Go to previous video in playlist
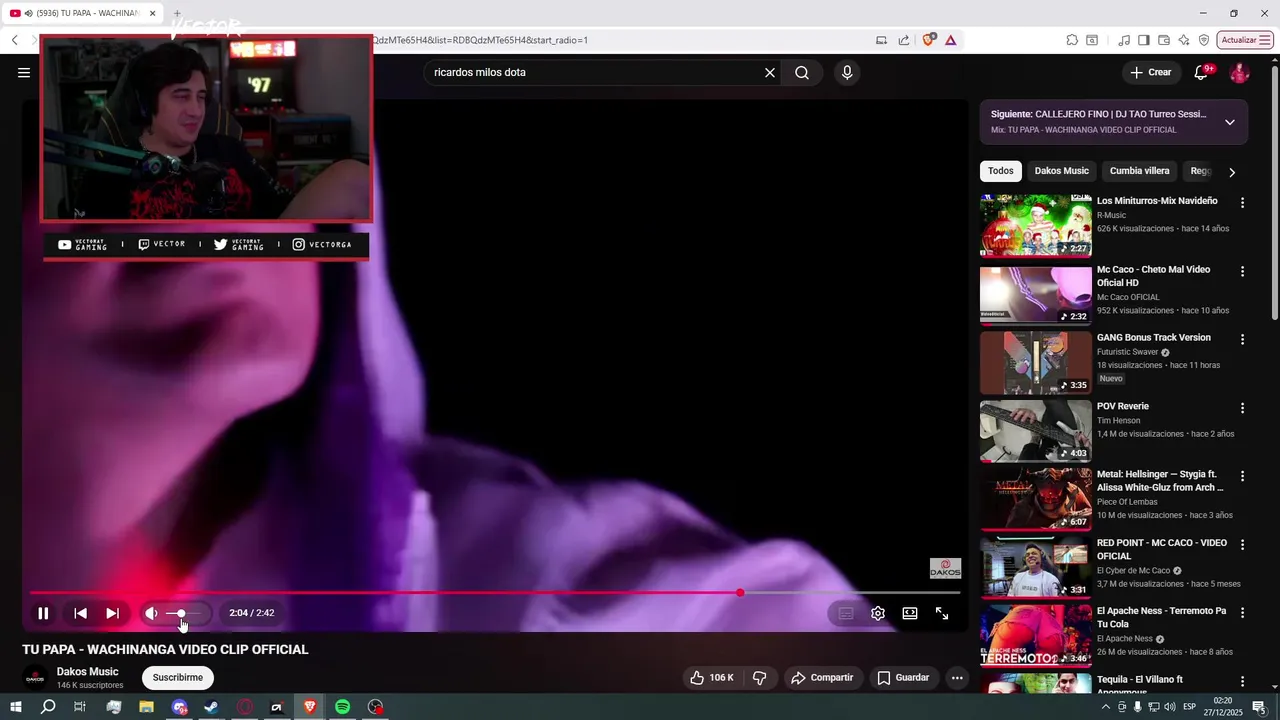The image size is (1280, 720). tap(80, 613)
